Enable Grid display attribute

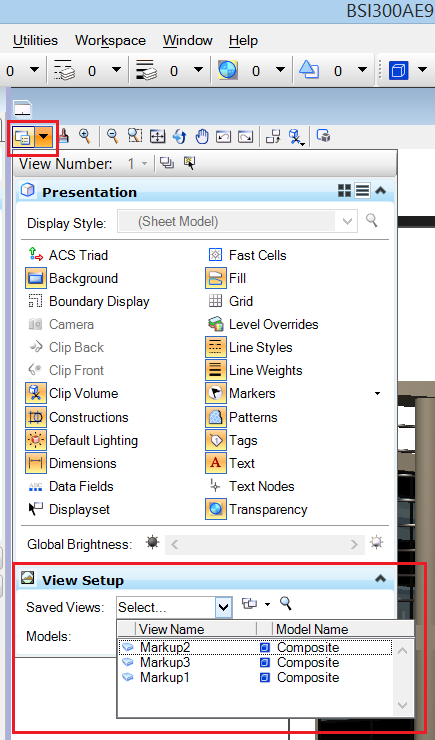coord(229,301)
